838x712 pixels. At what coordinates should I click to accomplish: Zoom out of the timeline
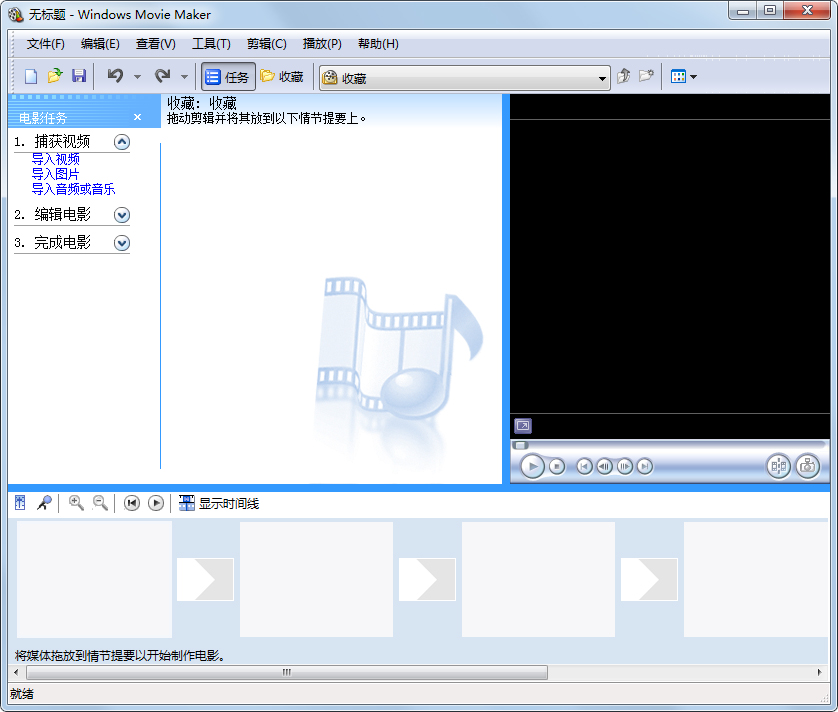tap(101, 503)
